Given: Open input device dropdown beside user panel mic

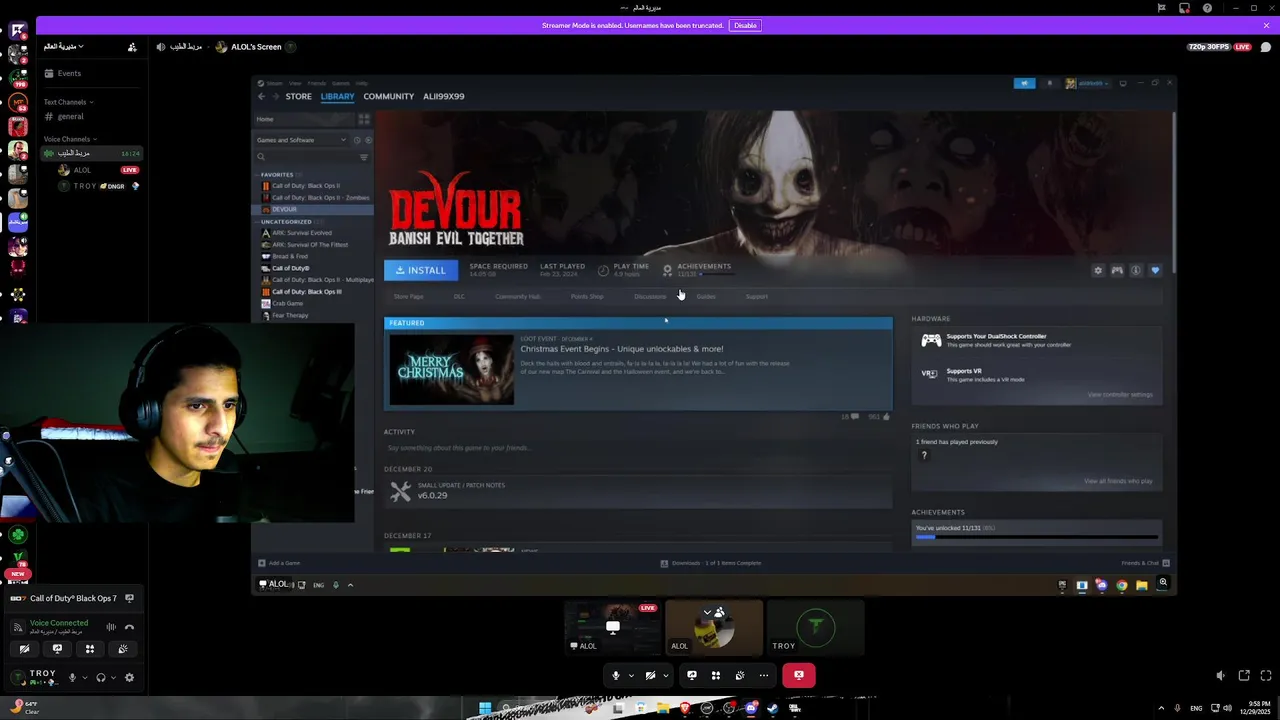Looking at the screenshot, I should 84,678.
